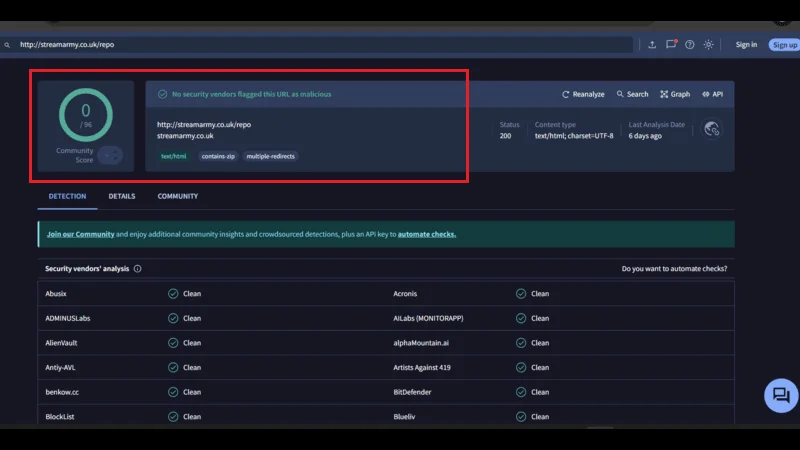800x450 pixels.
Task: Click the BlockList vendor name
Action: click(x=60, y=417)
